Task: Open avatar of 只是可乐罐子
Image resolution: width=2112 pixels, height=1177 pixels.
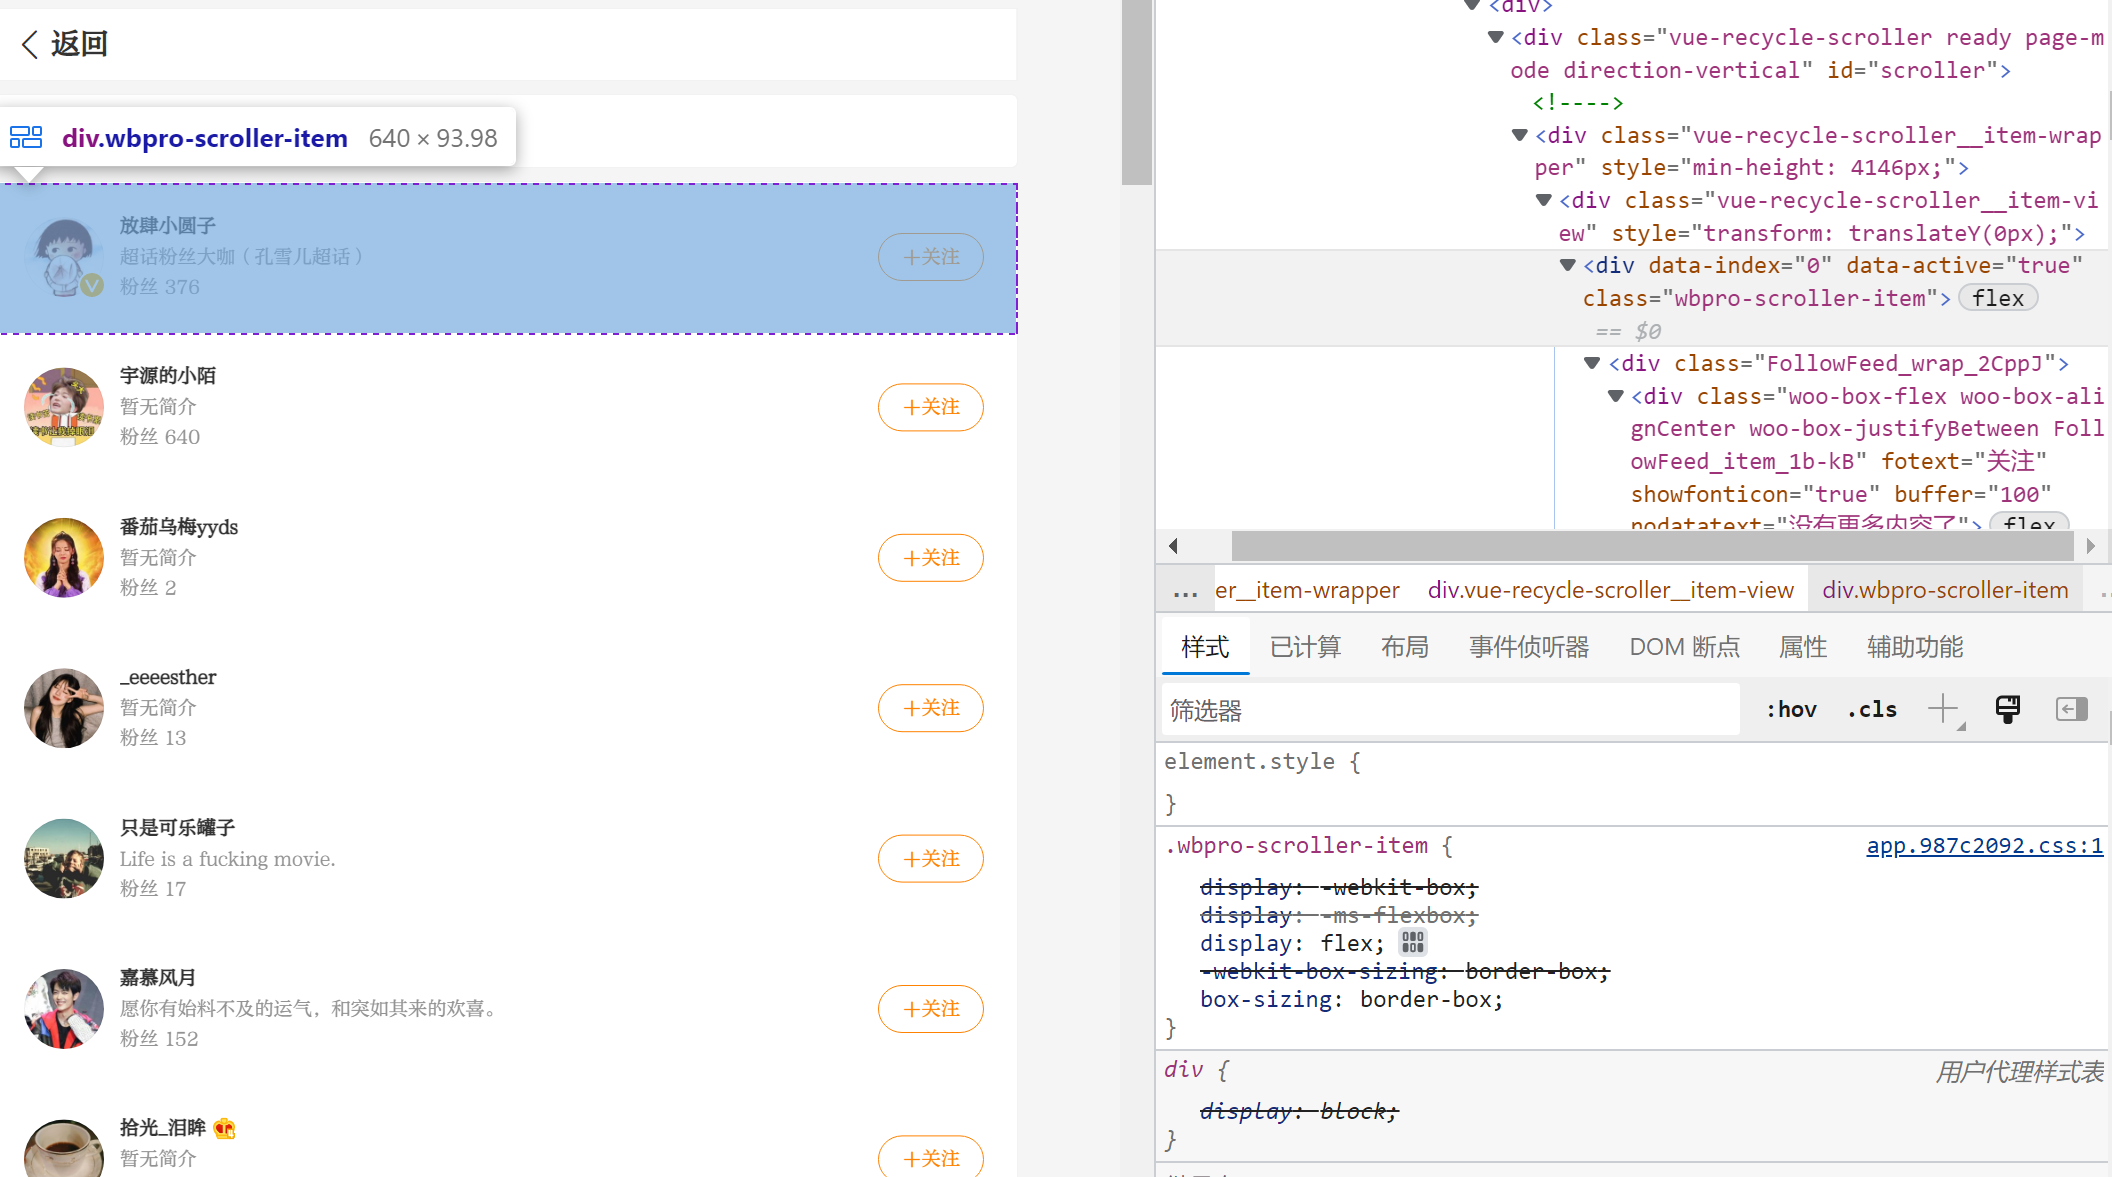Action: (x=64, y=859)
